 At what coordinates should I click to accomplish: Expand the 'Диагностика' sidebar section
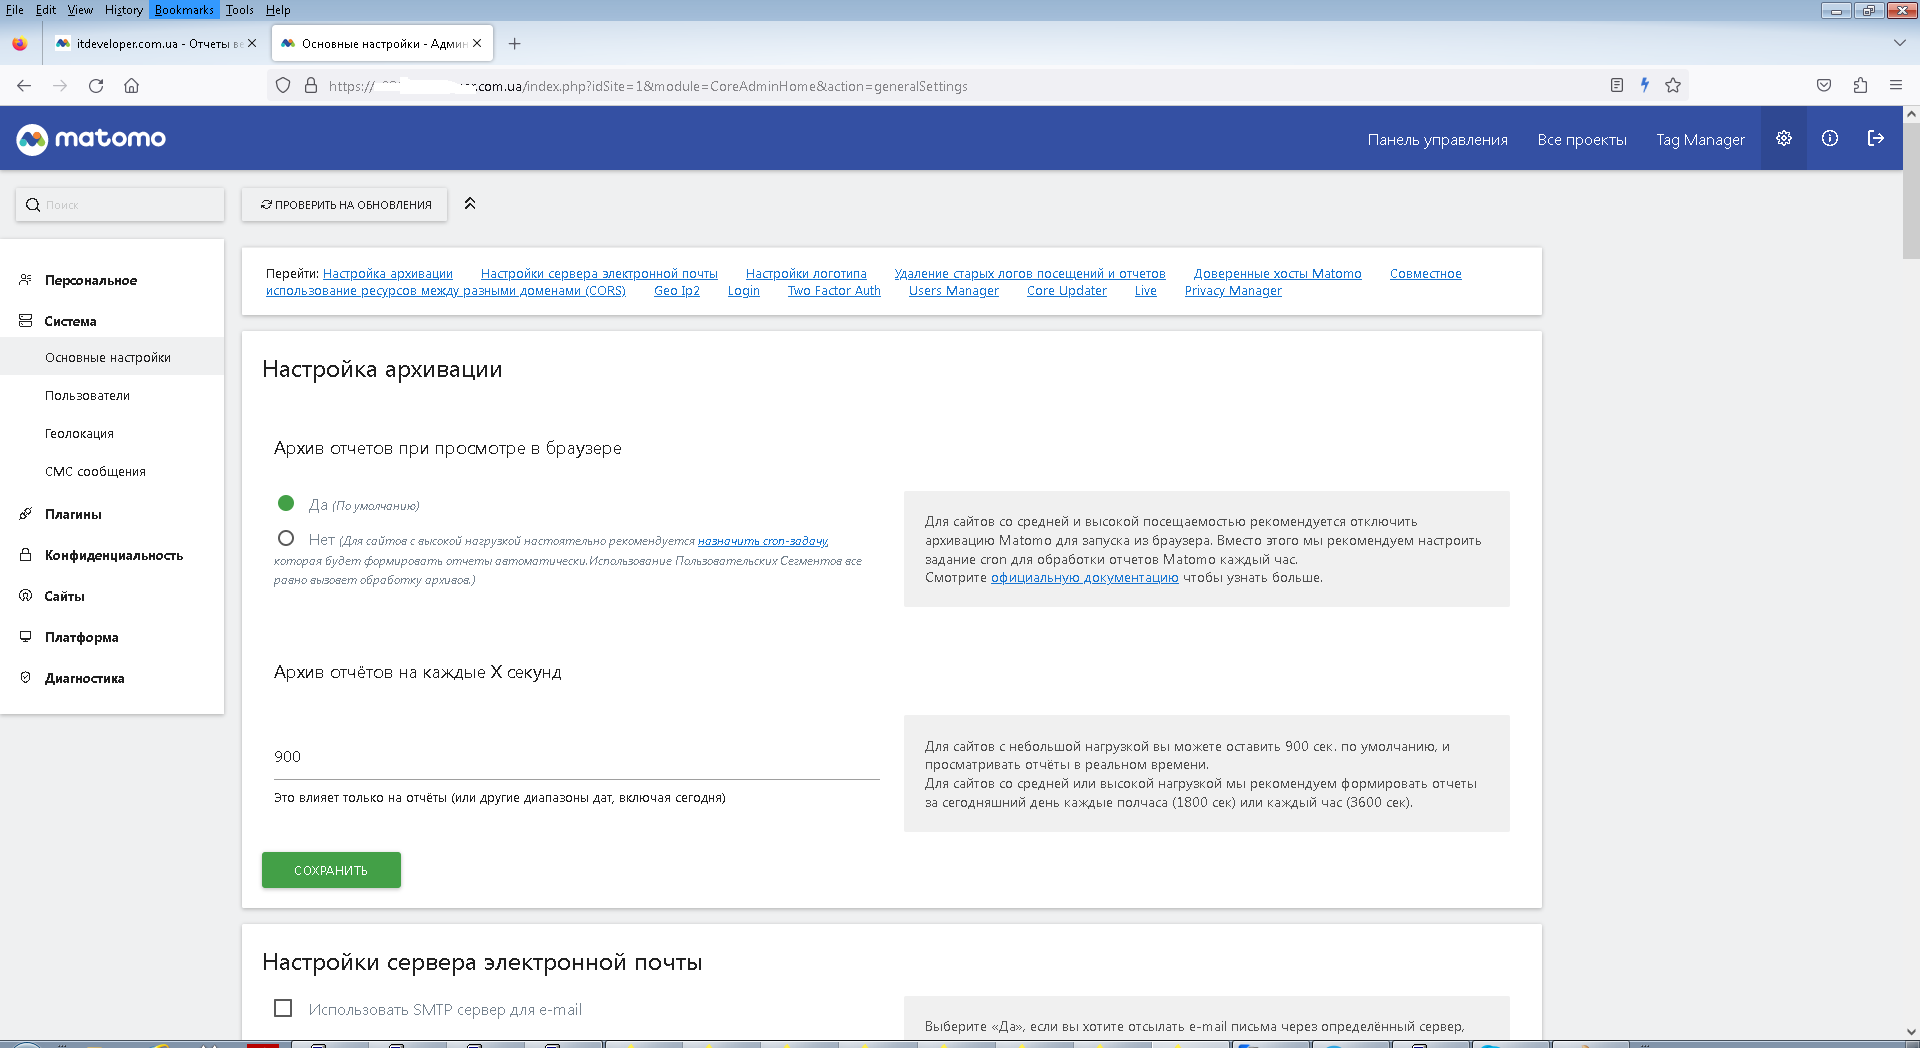(84, 678)
